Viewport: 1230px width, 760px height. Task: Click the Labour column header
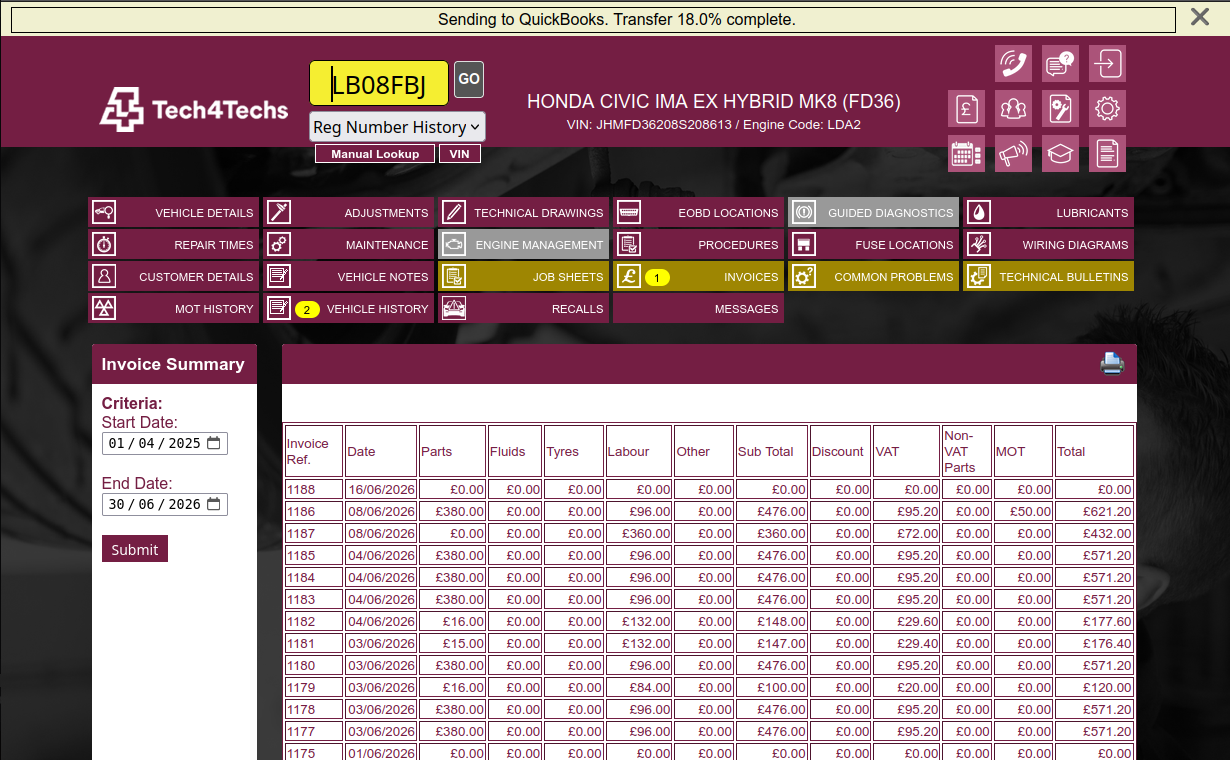[x=639, y=451]
